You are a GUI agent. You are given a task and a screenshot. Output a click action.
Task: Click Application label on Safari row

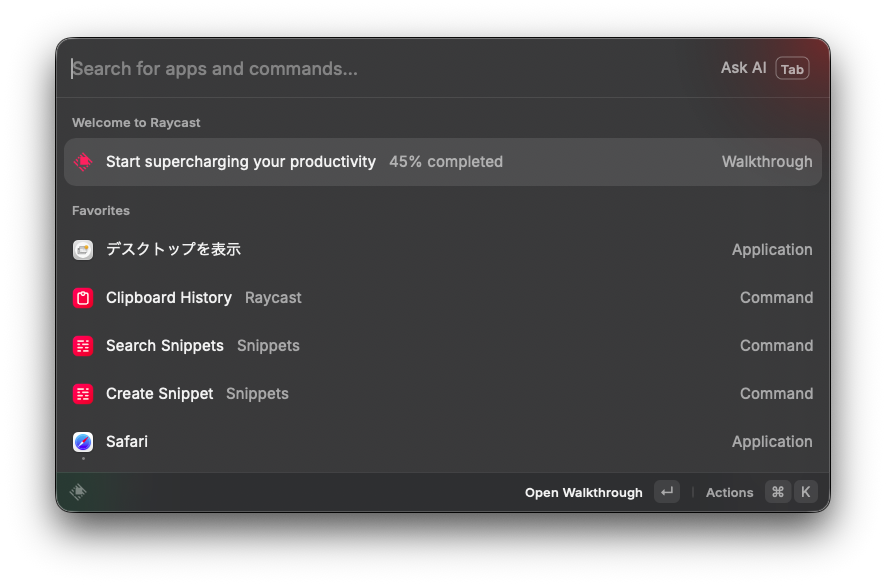772,442
